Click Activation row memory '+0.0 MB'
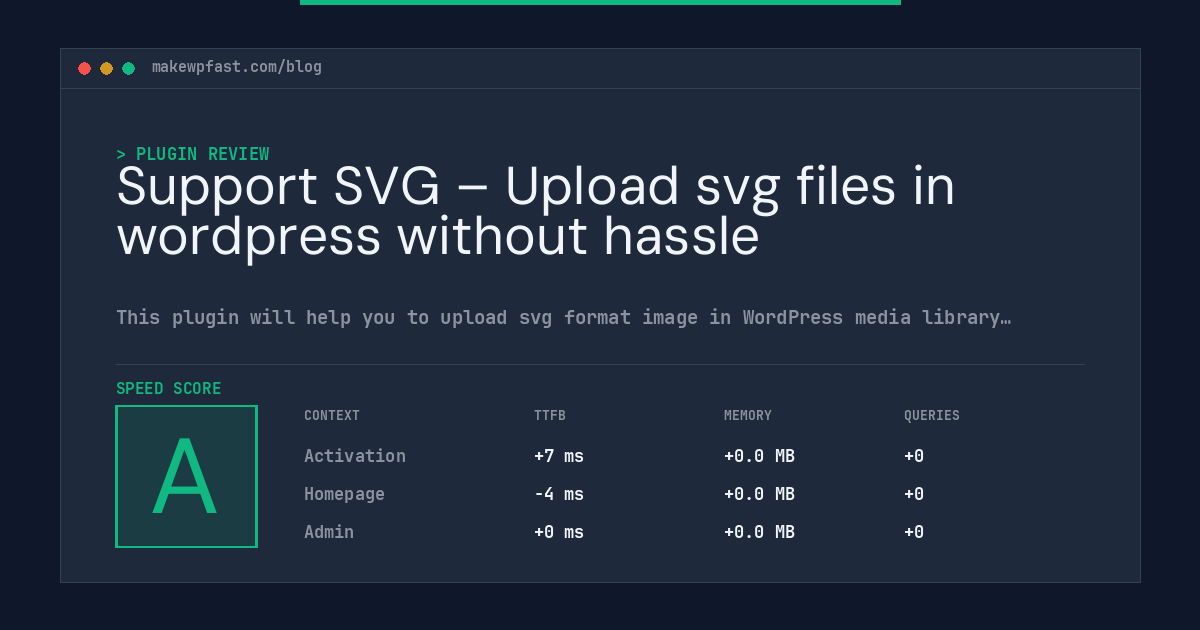This screenshot has width=1200, height=630. tap(759, 456)
